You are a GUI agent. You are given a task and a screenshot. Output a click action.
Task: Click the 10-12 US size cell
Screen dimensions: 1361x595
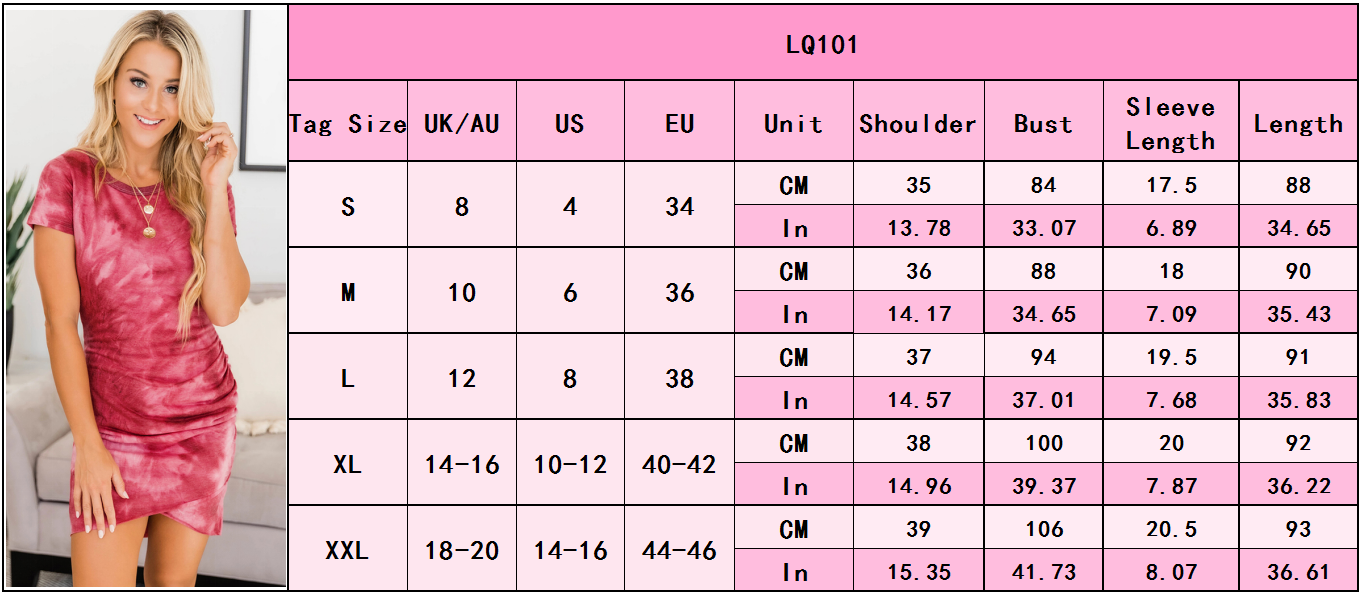pos(570,464)
